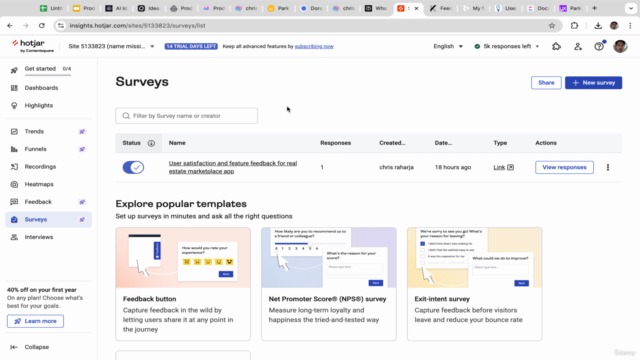Open Feedback in sidebar
The width and height of the screenshot is (640, 360).
38,202
